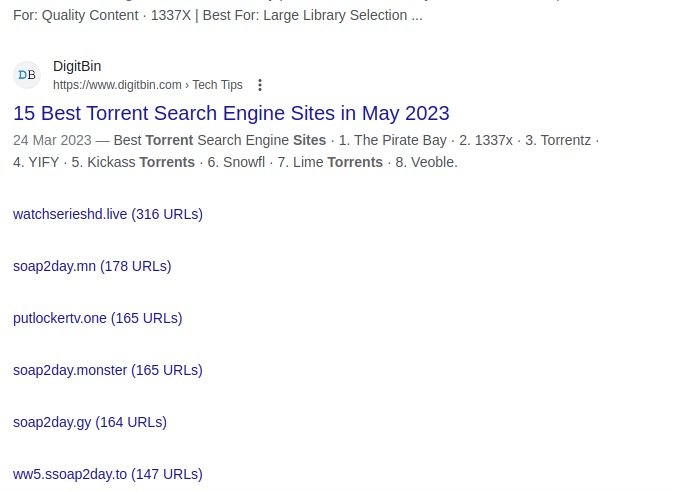Open the putlockertv.one (165 URLs) link
The width and height of the screenshot is (677, 492).
[98, 318]
